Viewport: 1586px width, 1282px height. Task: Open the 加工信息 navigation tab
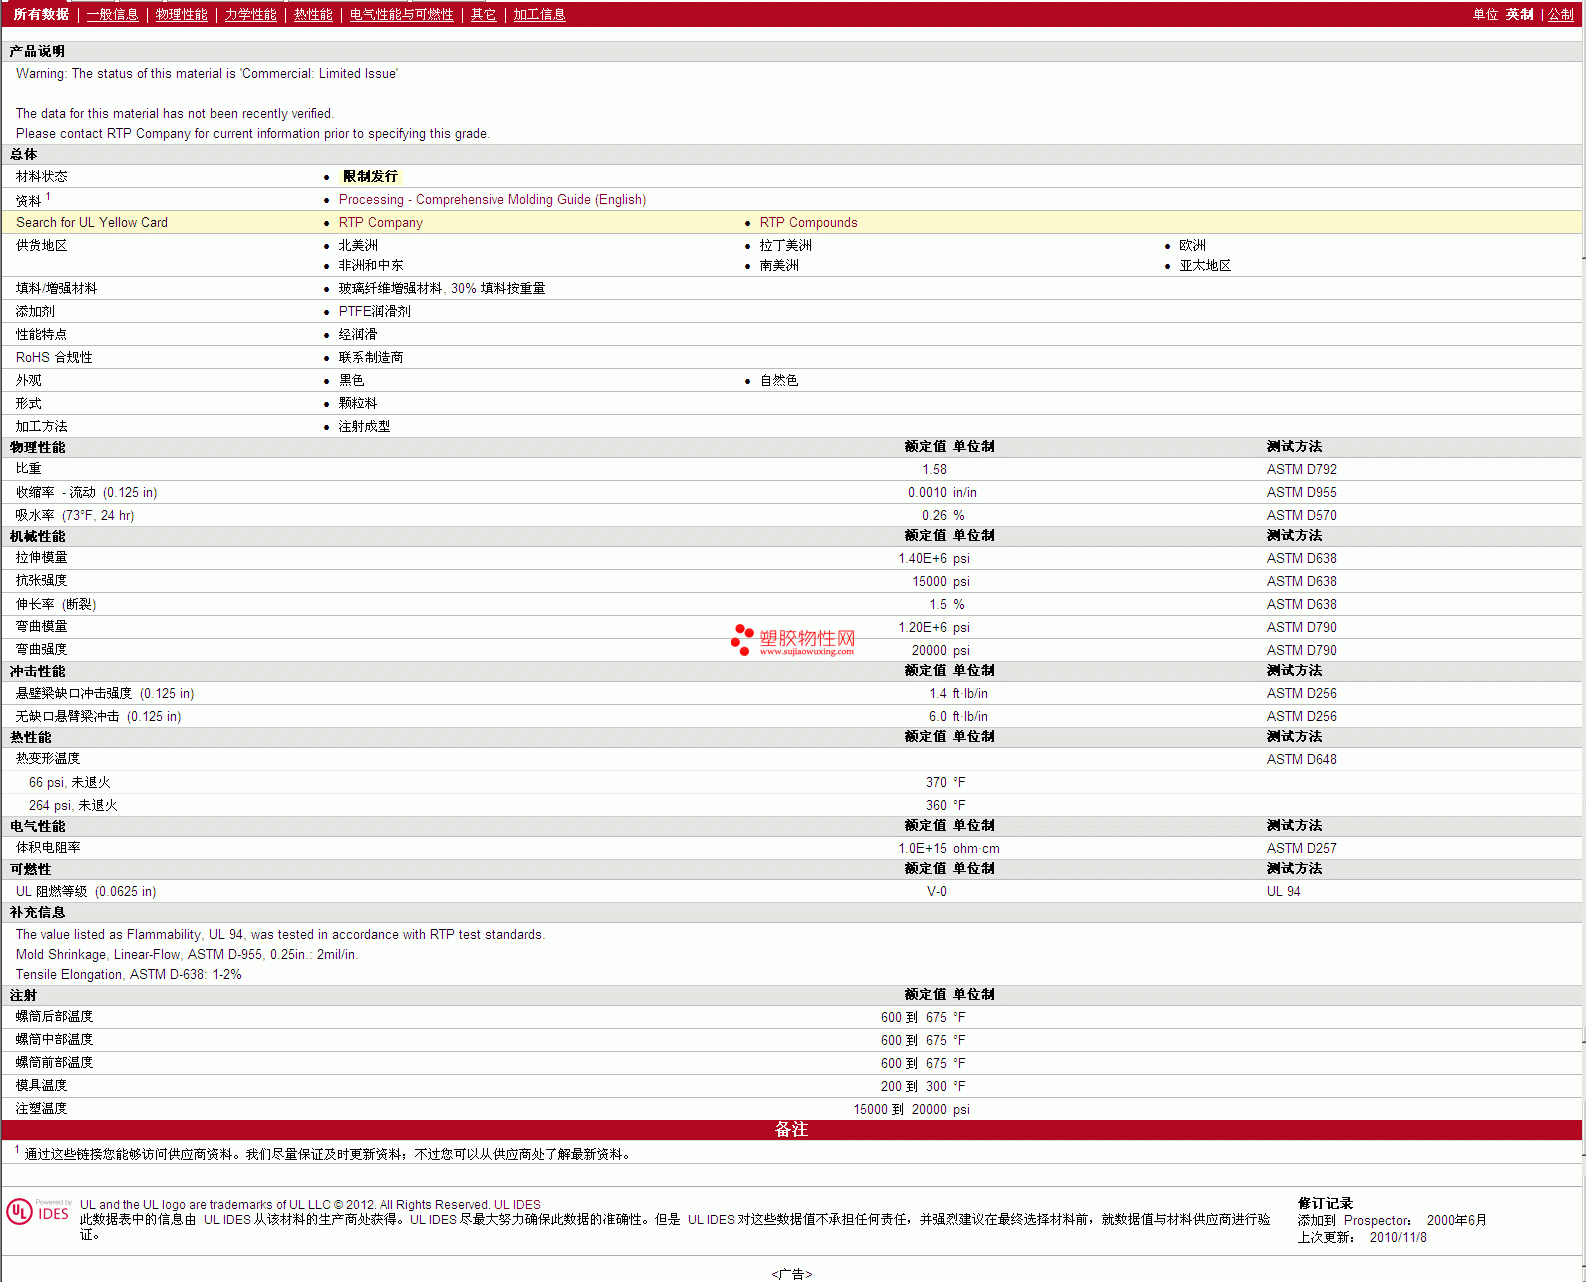[x=539, y=15]
